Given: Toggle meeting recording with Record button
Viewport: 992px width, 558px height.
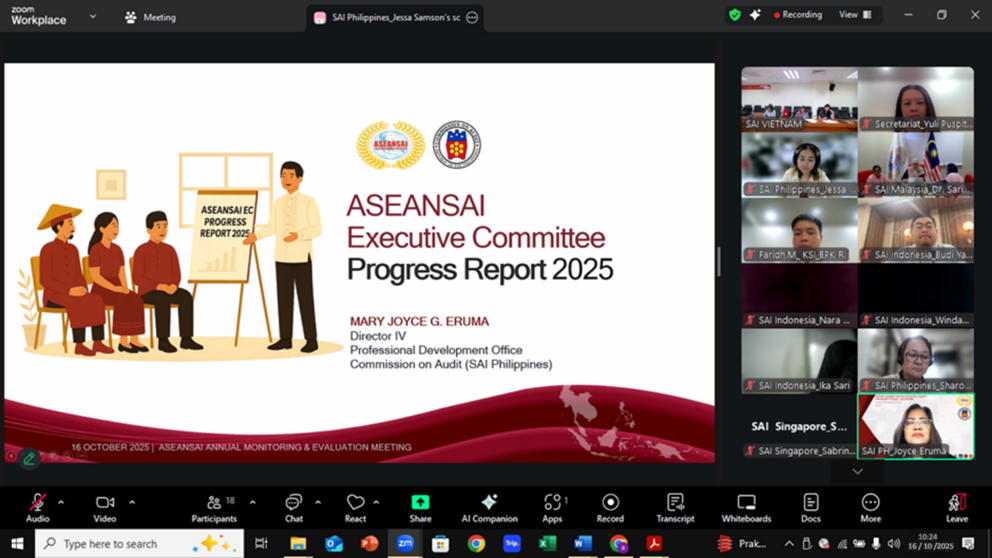Looking at the screenshot, I should (610, 506).
